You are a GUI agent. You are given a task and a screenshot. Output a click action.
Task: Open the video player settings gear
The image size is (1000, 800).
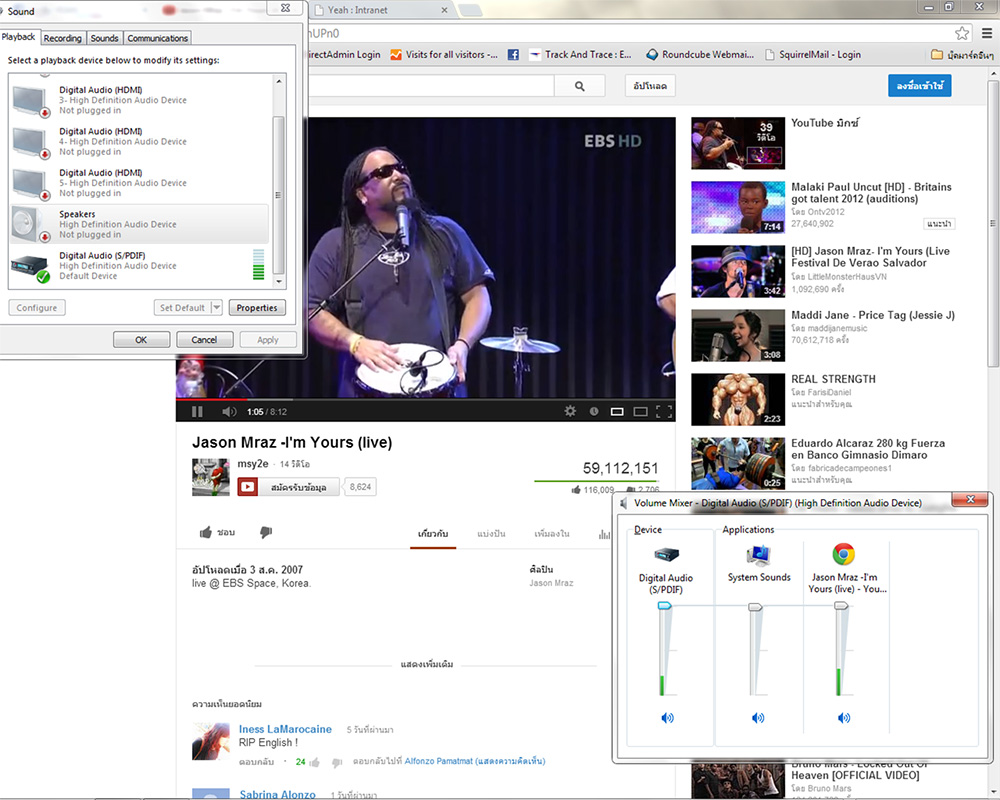570,411
